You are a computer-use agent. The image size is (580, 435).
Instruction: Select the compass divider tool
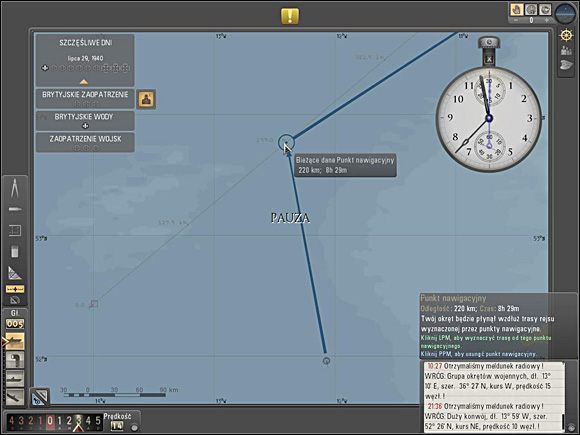pos(14,189)
